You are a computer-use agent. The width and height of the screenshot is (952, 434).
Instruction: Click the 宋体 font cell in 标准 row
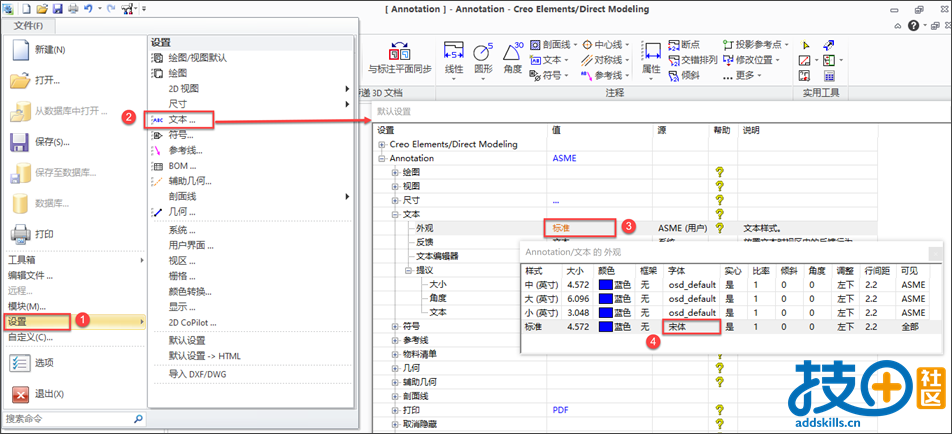tap(692, 327)
